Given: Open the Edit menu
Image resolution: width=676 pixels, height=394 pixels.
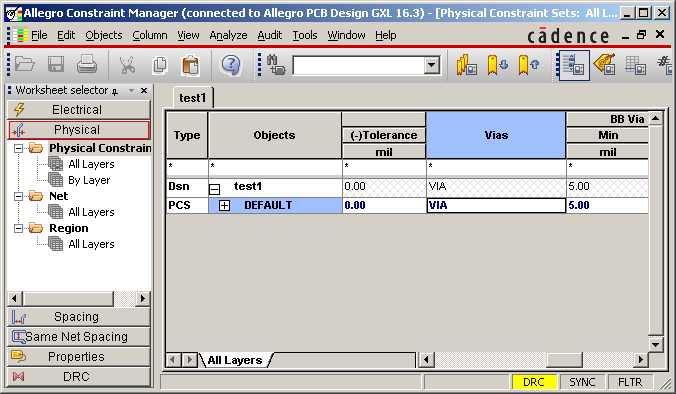Looking at the screenshot, I should click(66, 35).
